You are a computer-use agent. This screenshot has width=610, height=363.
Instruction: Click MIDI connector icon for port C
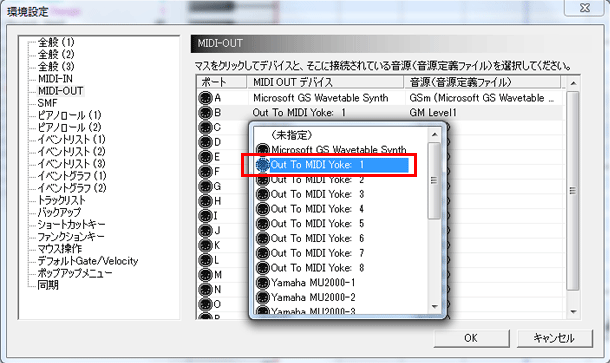point(205,127)
